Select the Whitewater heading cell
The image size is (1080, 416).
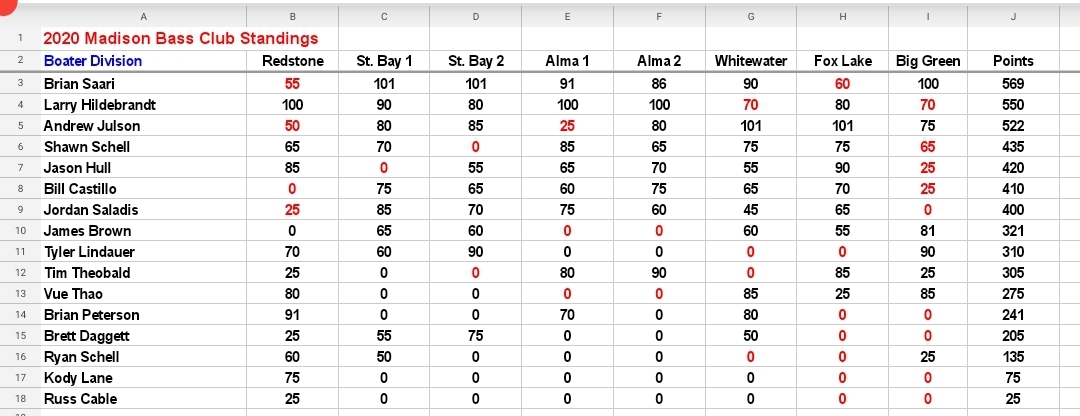click(x=750, y=61)
